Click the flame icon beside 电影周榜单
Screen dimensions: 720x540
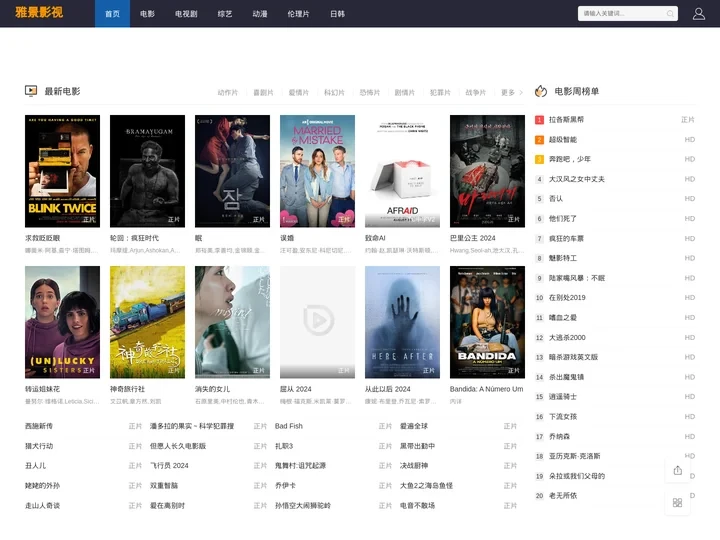pos(541,91)
